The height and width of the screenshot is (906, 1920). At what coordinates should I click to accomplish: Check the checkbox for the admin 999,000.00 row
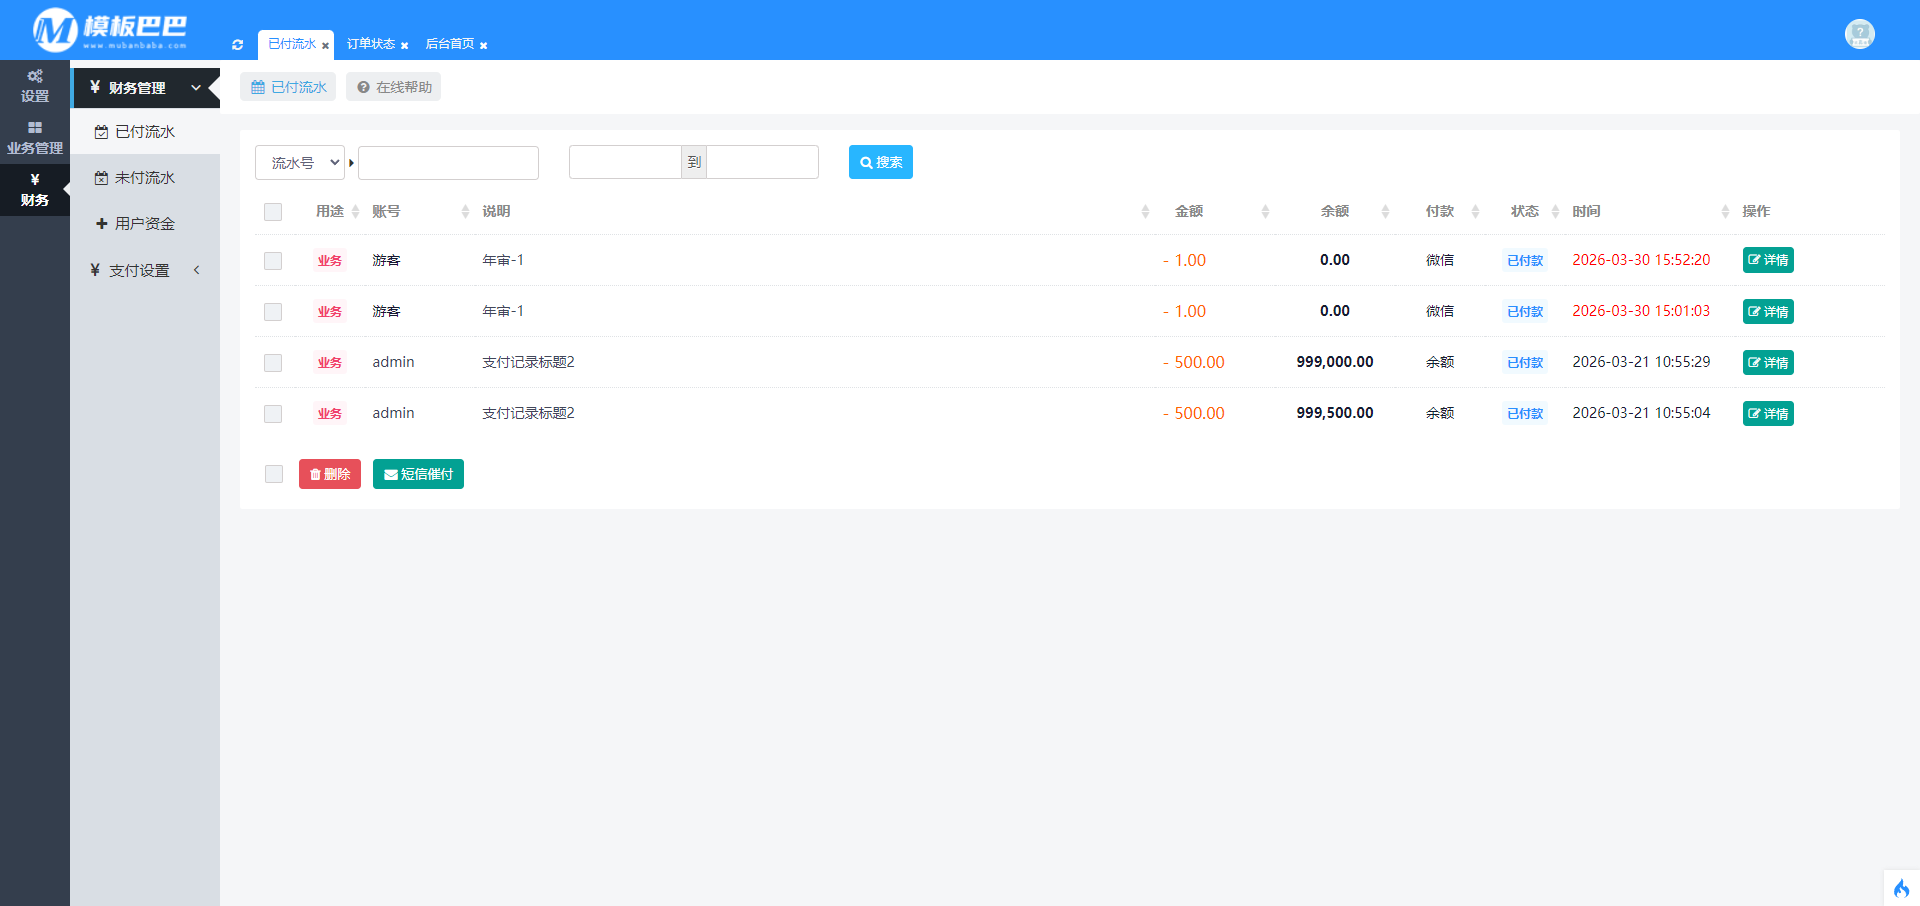[272, 362]
